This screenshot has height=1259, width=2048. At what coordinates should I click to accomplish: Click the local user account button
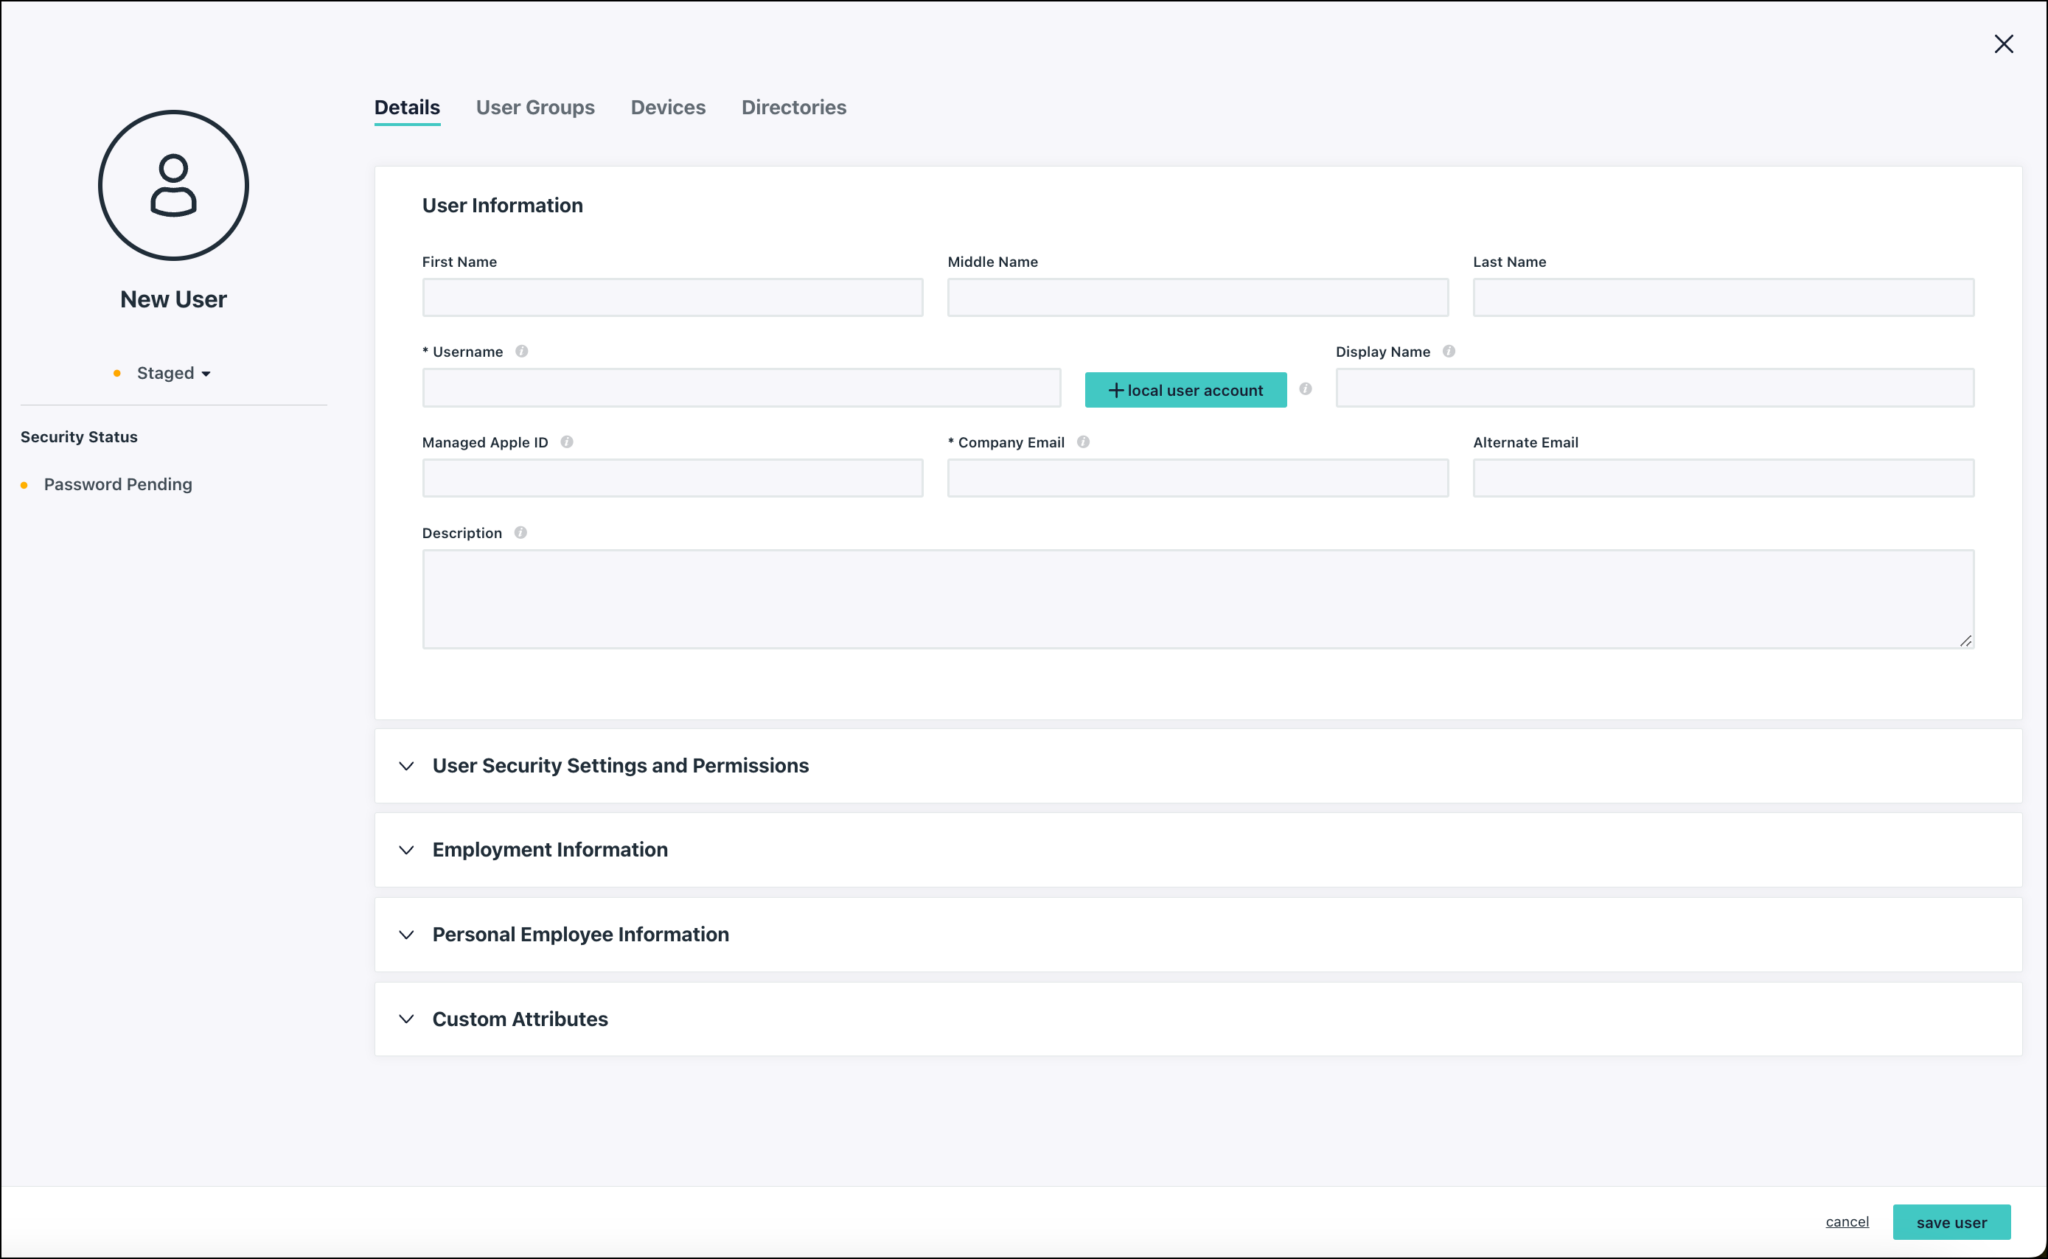pos(1185,389)
